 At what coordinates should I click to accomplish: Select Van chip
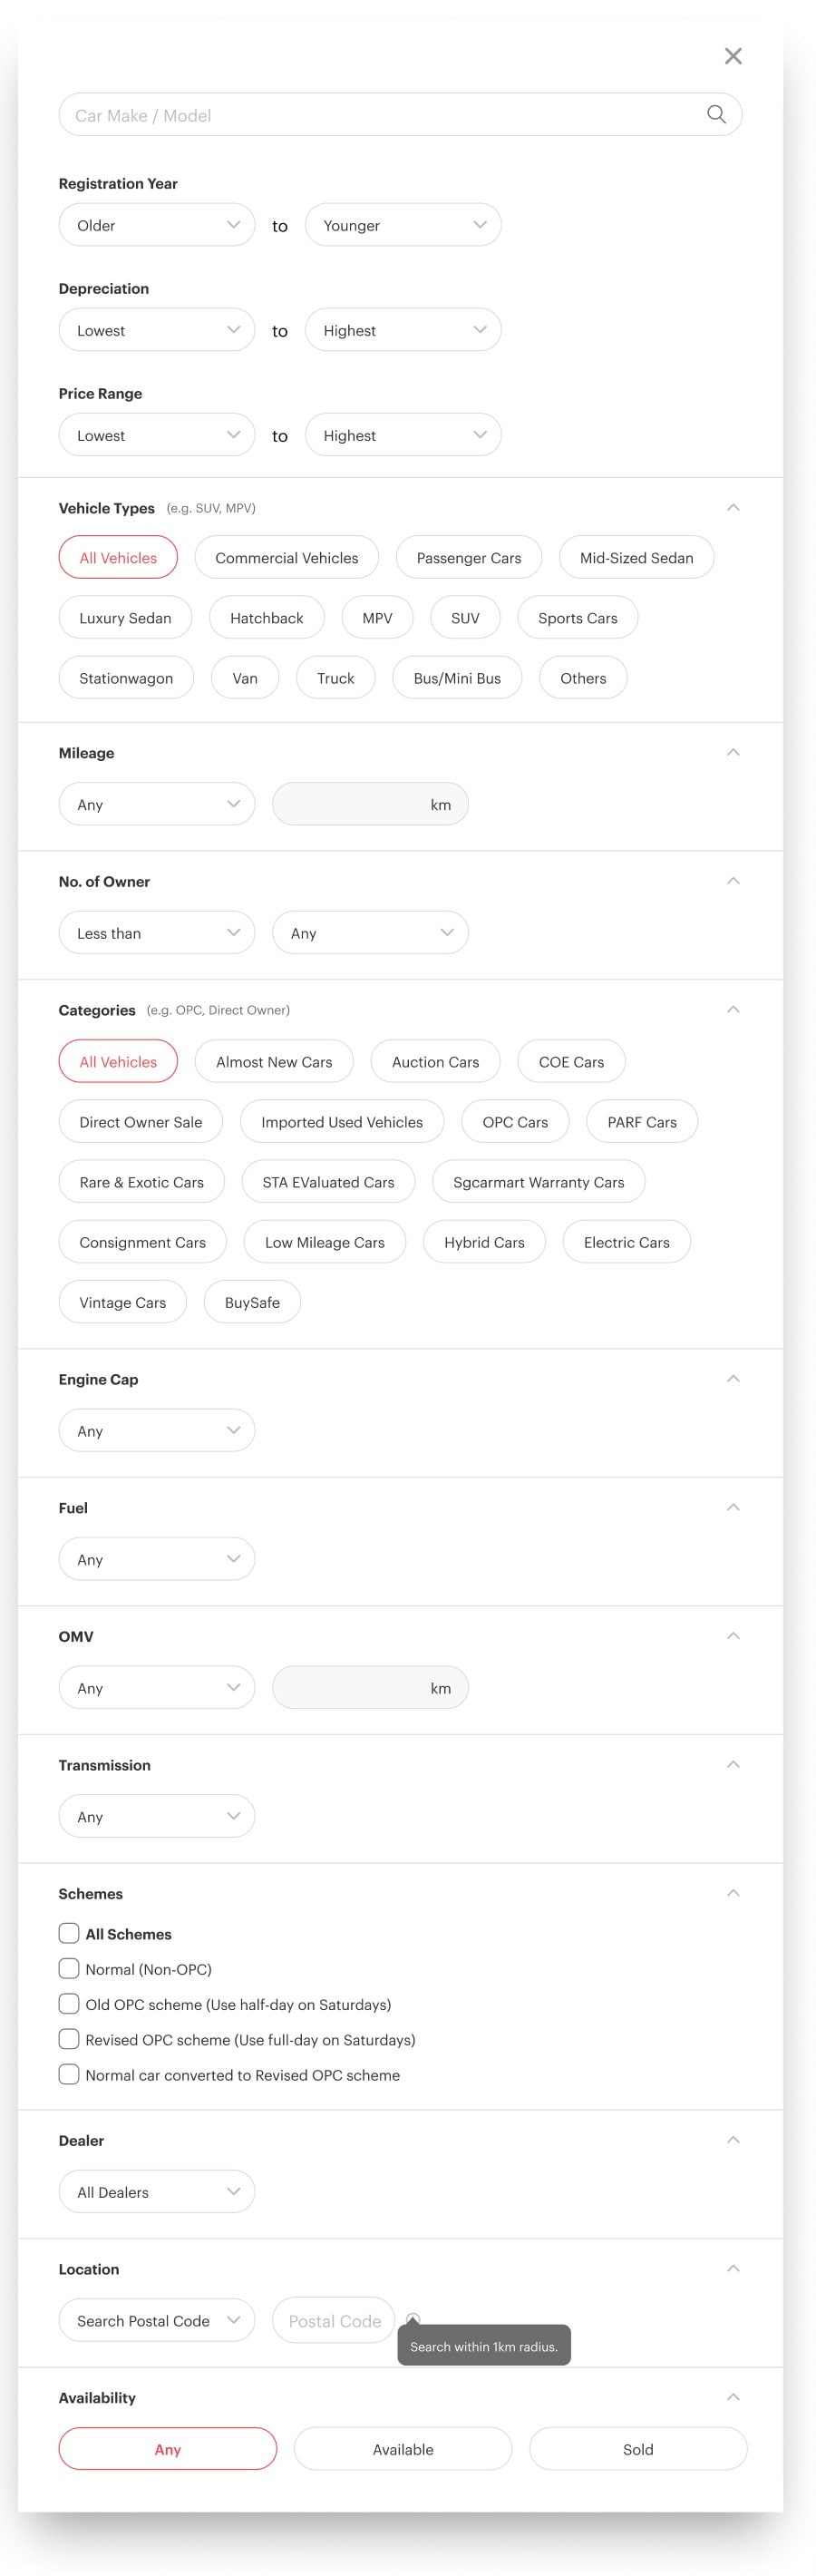[x=245, y=677]
